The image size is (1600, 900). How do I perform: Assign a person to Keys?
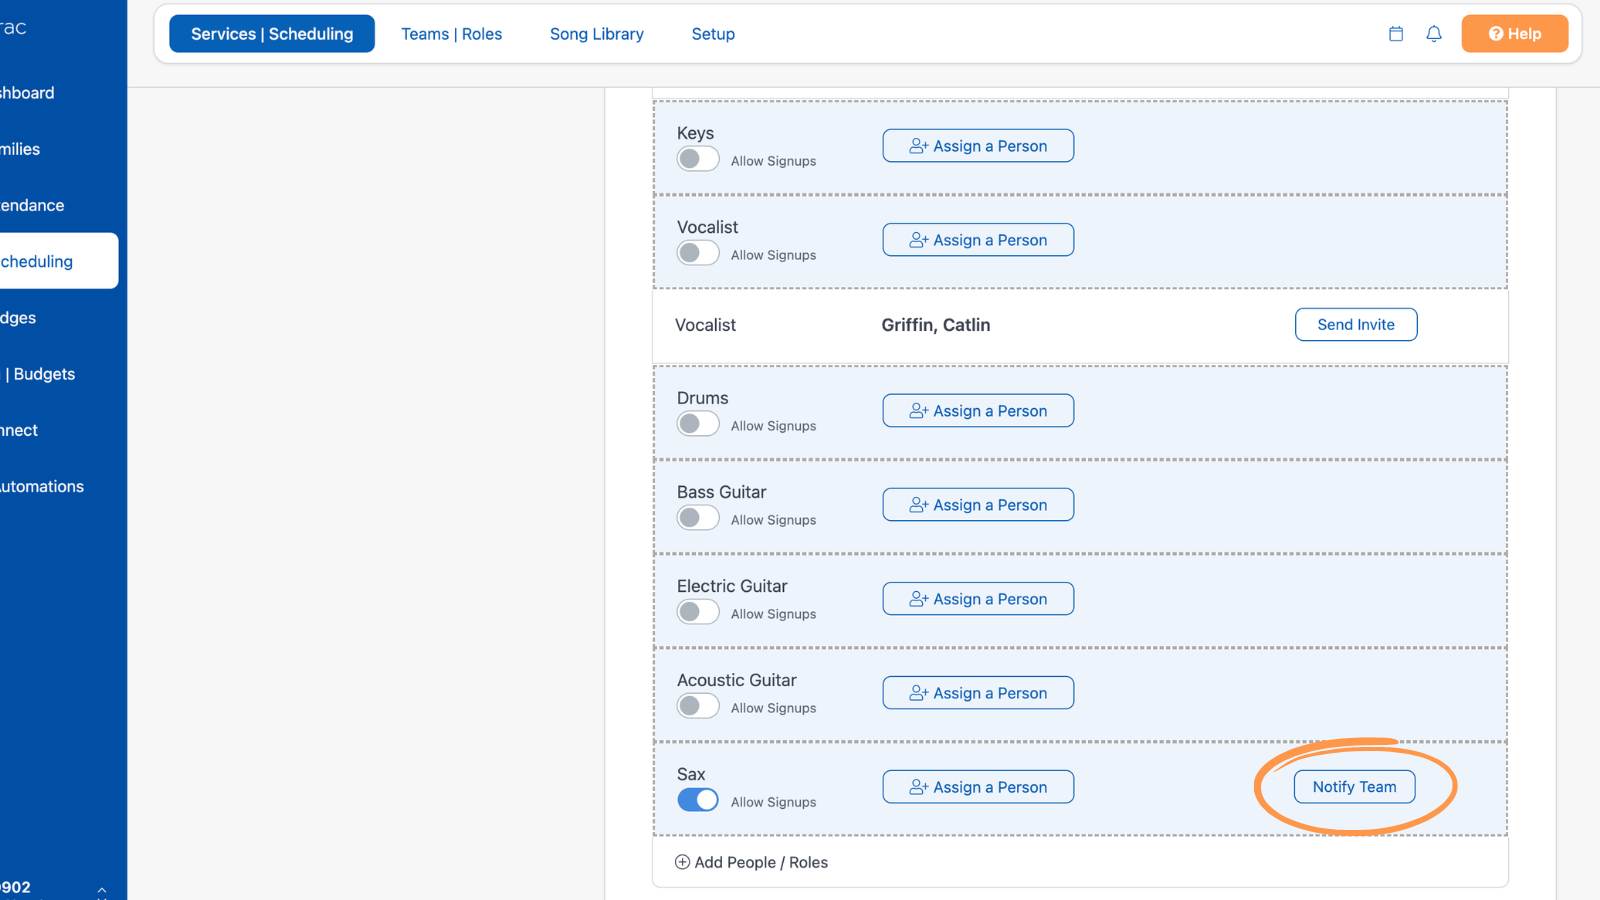click(x=978, y=146)
